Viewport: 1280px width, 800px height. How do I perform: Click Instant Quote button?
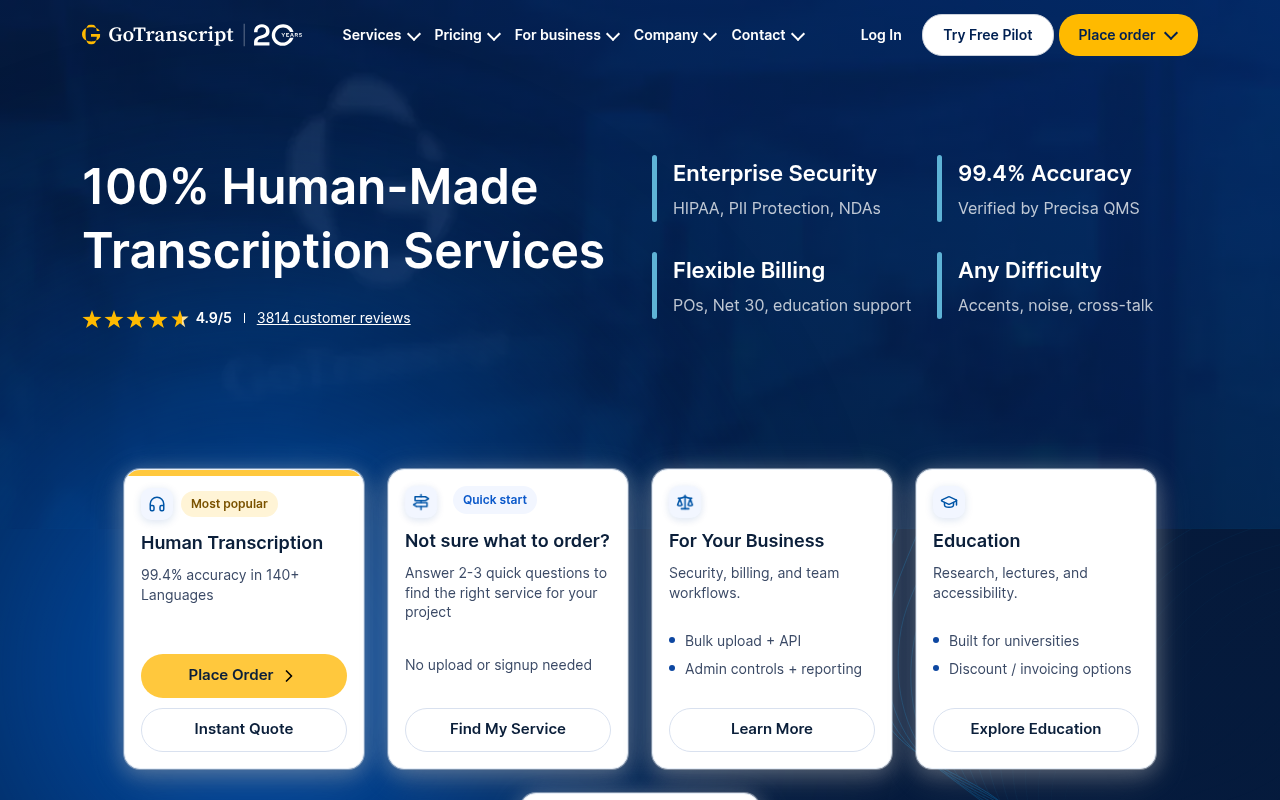244,730
